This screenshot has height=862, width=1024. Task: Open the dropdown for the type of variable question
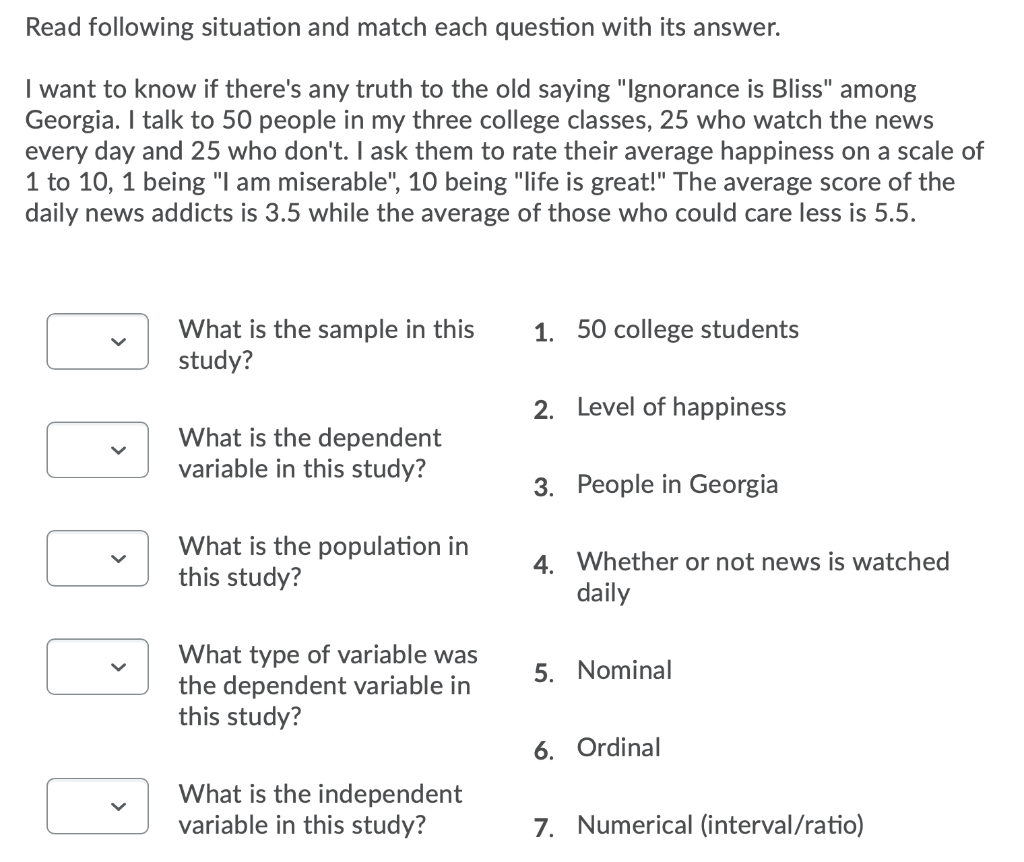(97, 667)
